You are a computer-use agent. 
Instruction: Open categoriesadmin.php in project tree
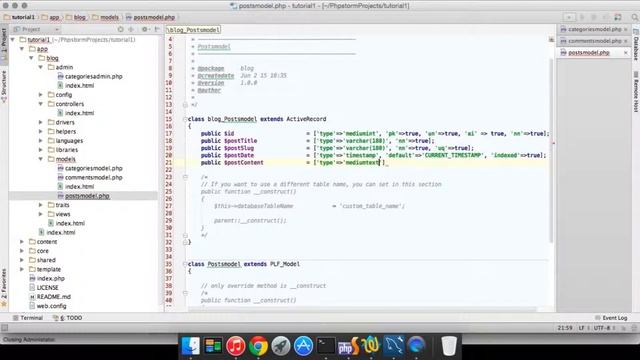coord(93,76)
